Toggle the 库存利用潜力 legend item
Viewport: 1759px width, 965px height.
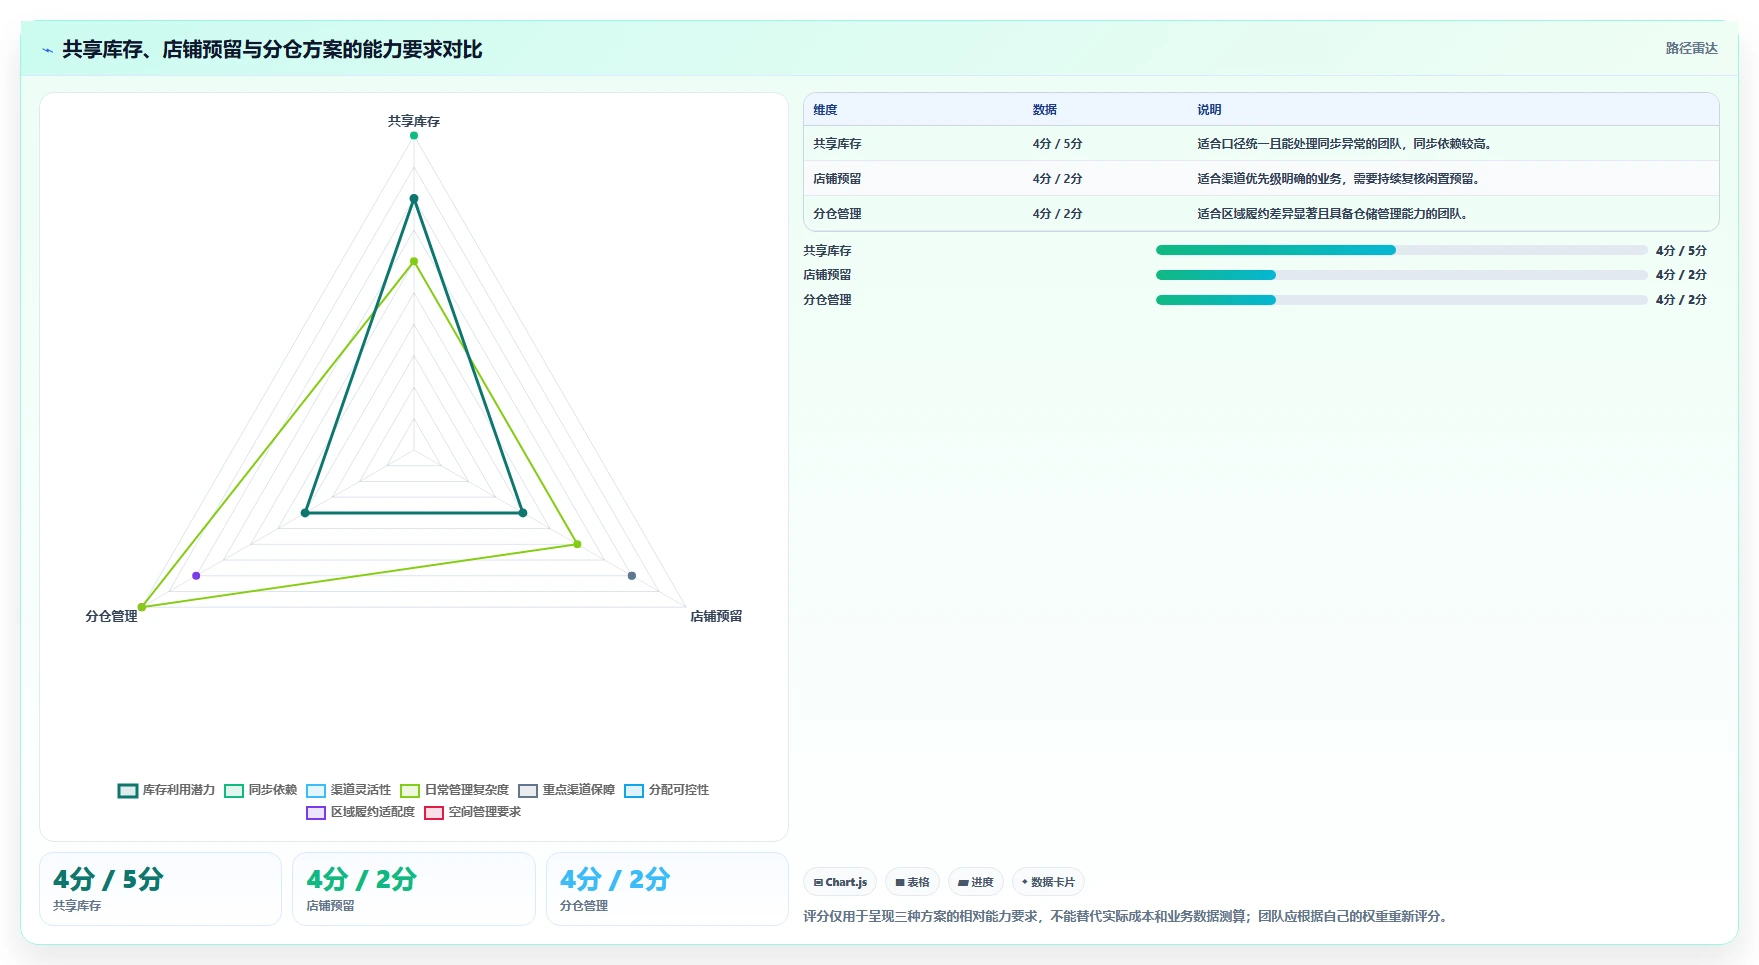166,790
